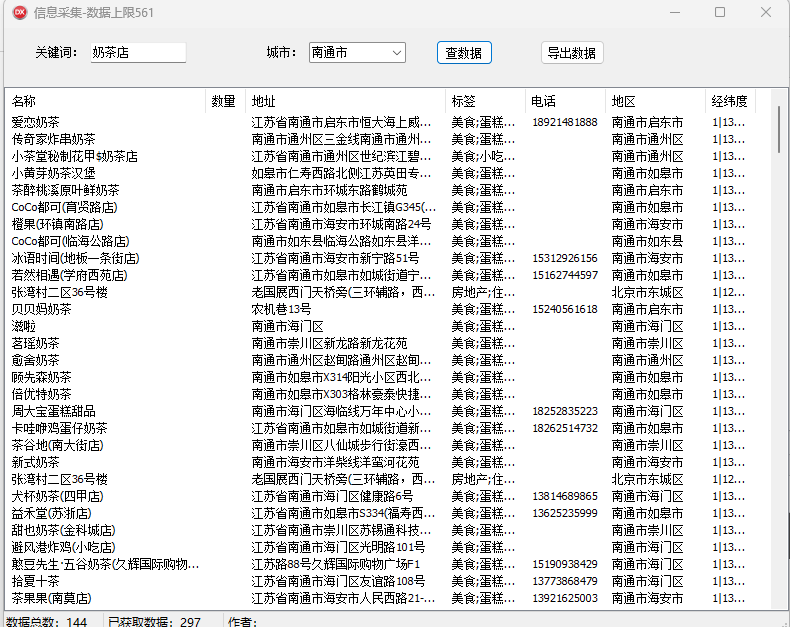The image size is (790, 627).
Task: Click the 数量 column header
Action: pyautogui.click(x=223, y=101)
